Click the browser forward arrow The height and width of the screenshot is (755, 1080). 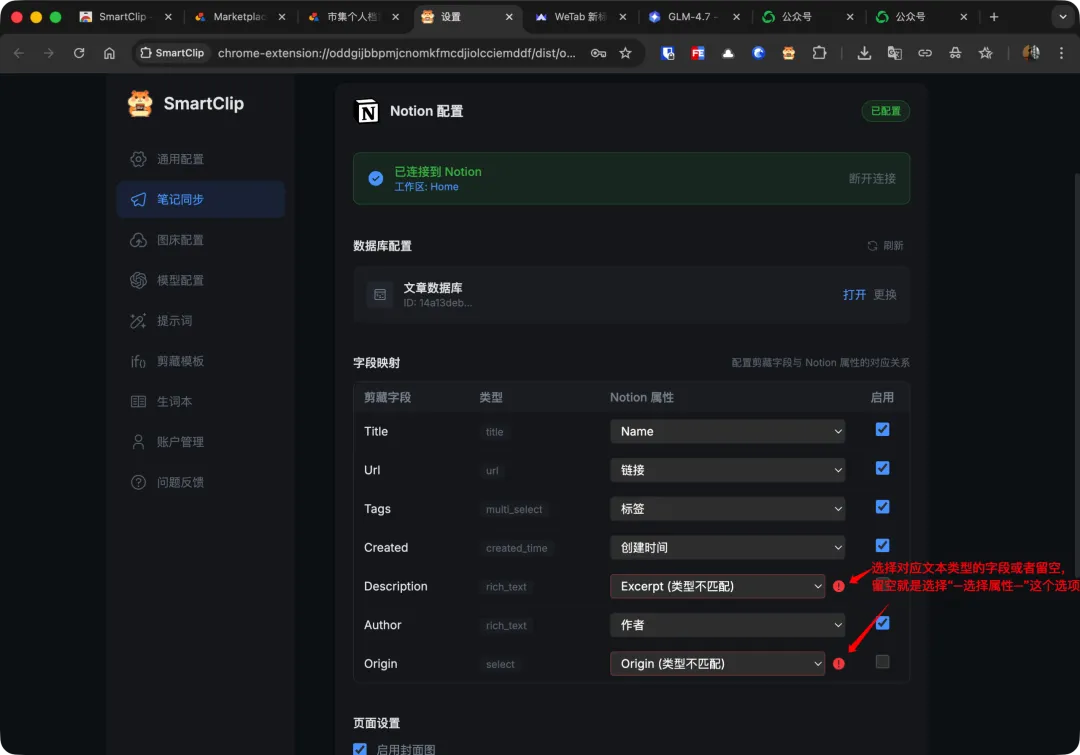[48, 53]
